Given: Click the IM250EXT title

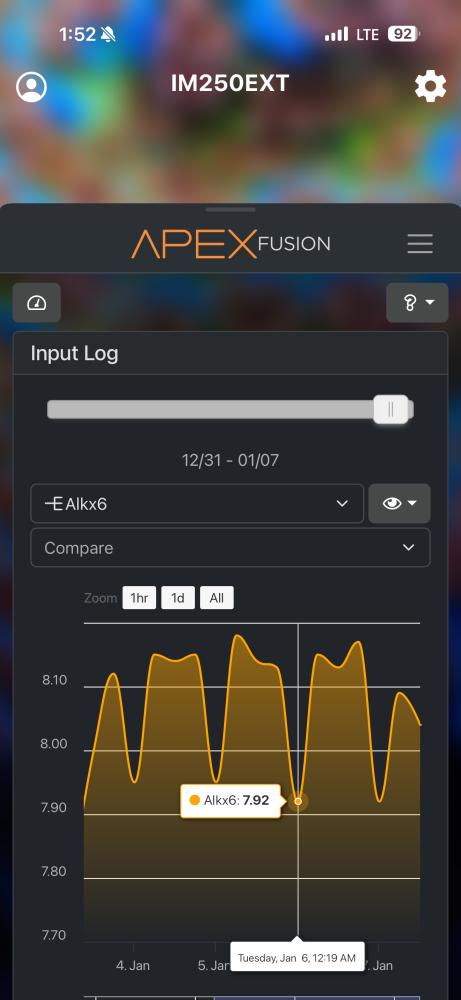Looking at the screenshot, I should click(x=230, y=84).
